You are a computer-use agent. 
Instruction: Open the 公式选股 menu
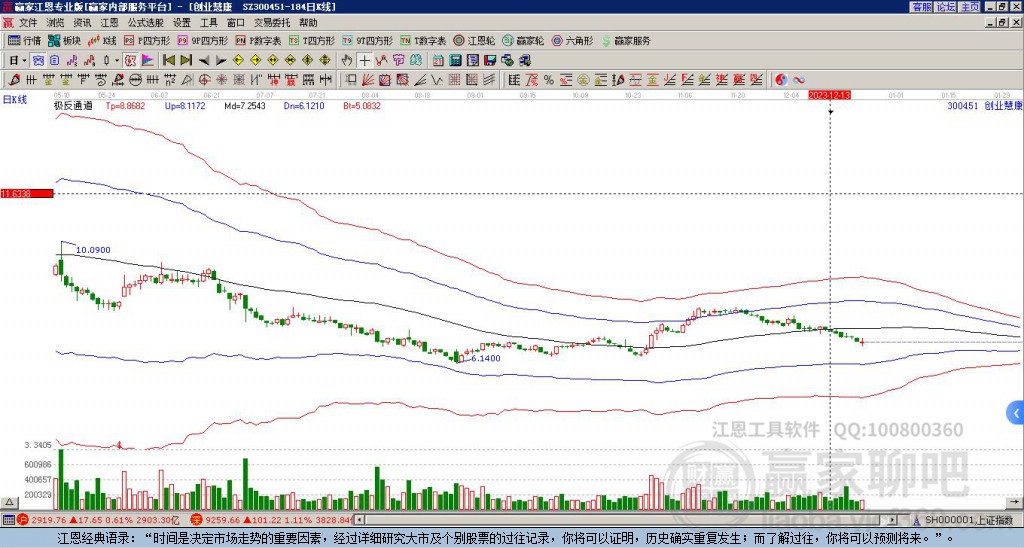coord(146,23)
